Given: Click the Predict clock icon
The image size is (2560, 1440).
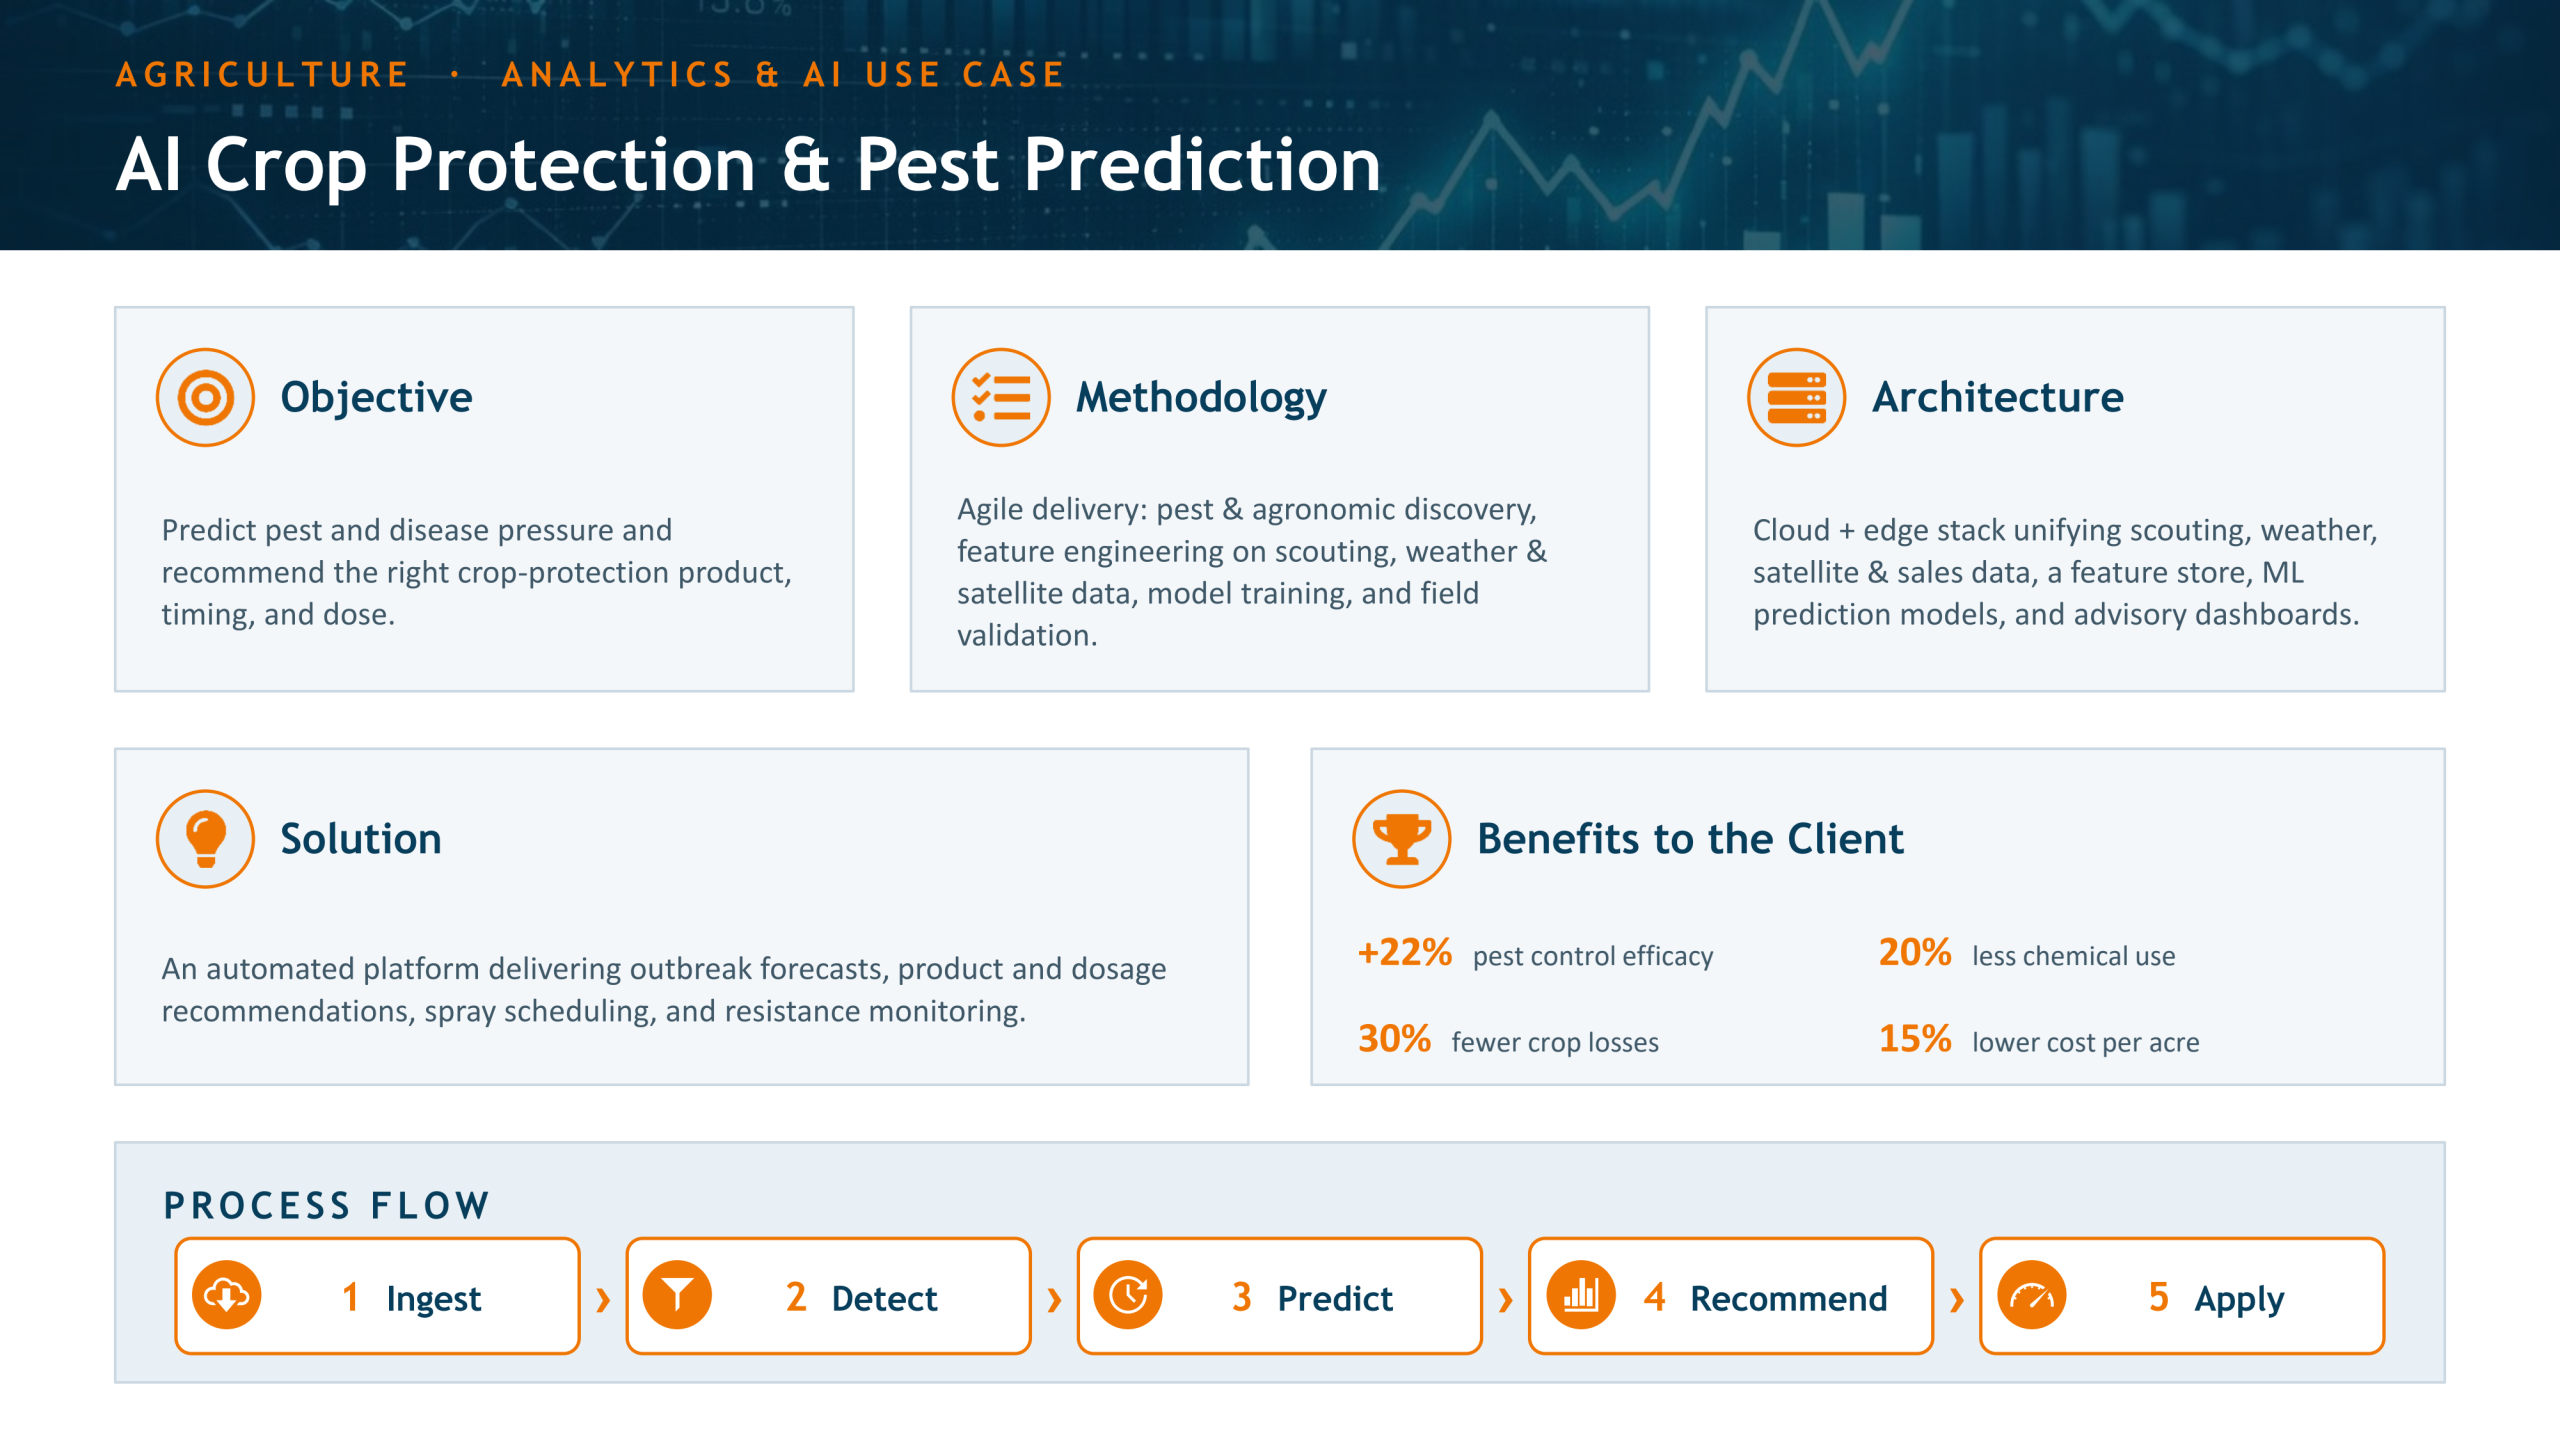Looking at the screenshot, I should (1128, 1296).
